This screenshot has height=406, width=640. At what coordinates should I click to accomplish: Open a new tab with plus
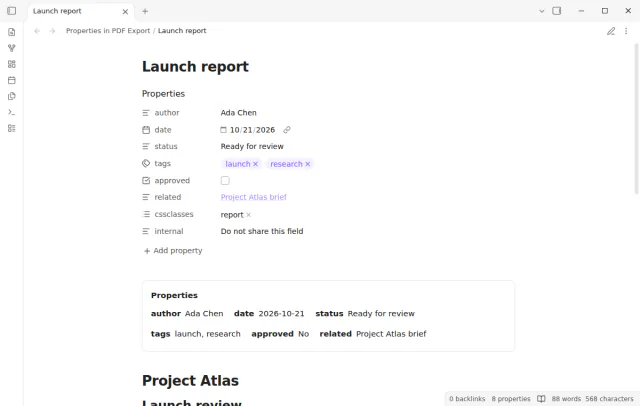pos(145,11)
